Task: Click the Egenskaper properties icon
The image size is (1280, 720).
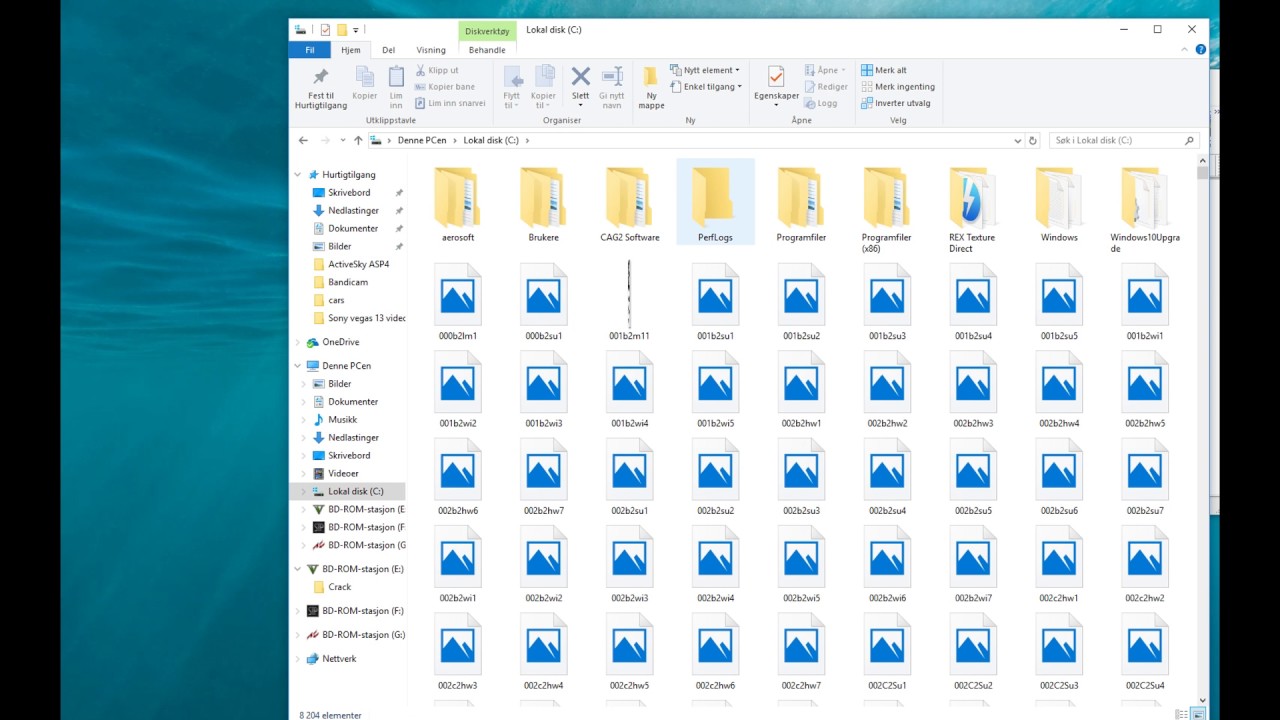Action: (776, 77)
